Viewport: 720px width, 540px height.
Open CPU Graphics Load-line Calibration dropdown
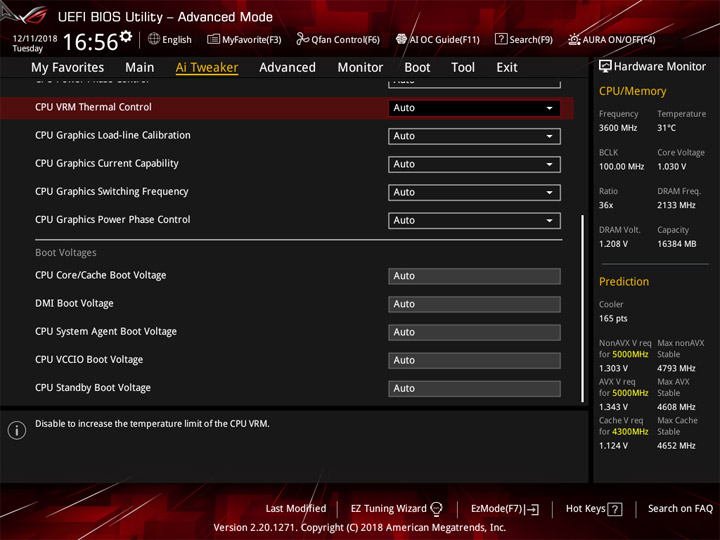click(474, 136)
